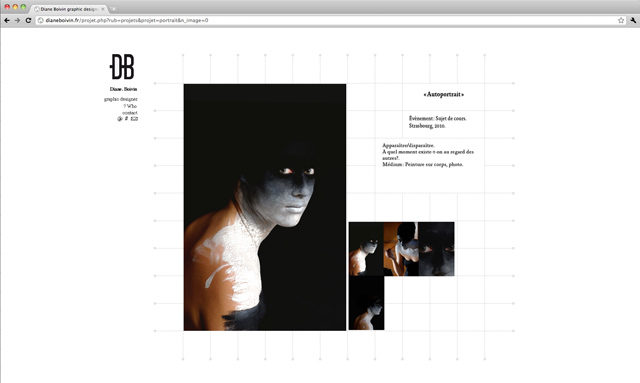640x383 pixels.
Task: Go forward in browser history
Action: 17,20
